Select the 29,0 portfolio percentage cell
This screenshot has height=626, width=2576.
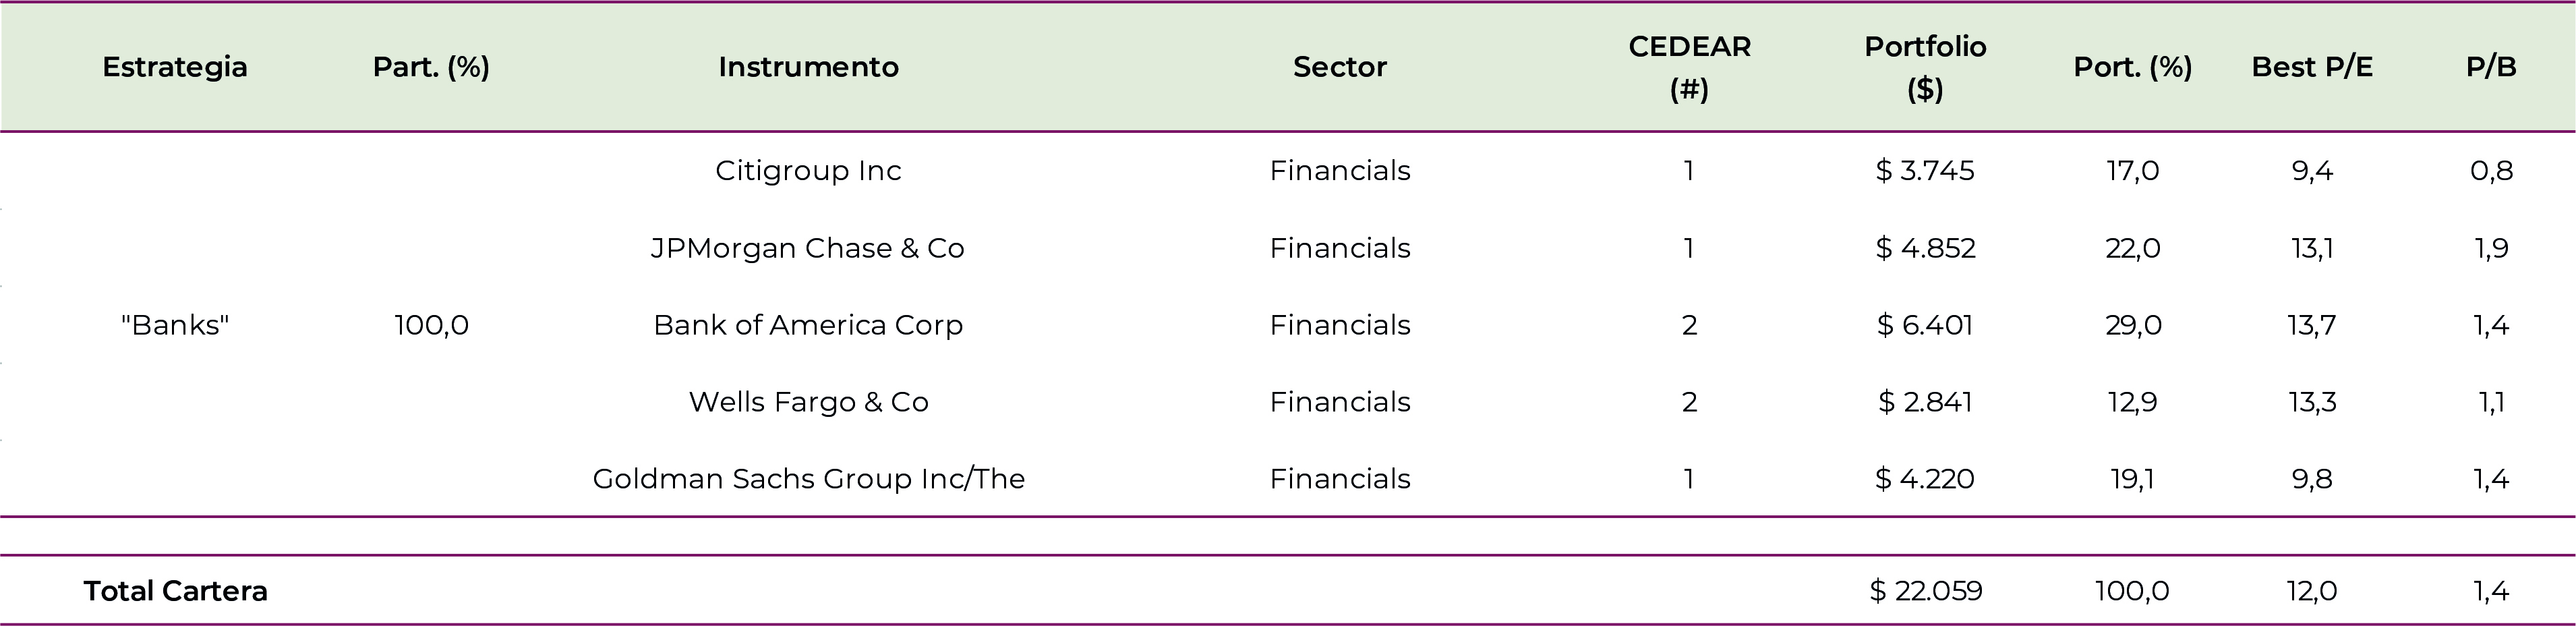[x=2133, y=325]
